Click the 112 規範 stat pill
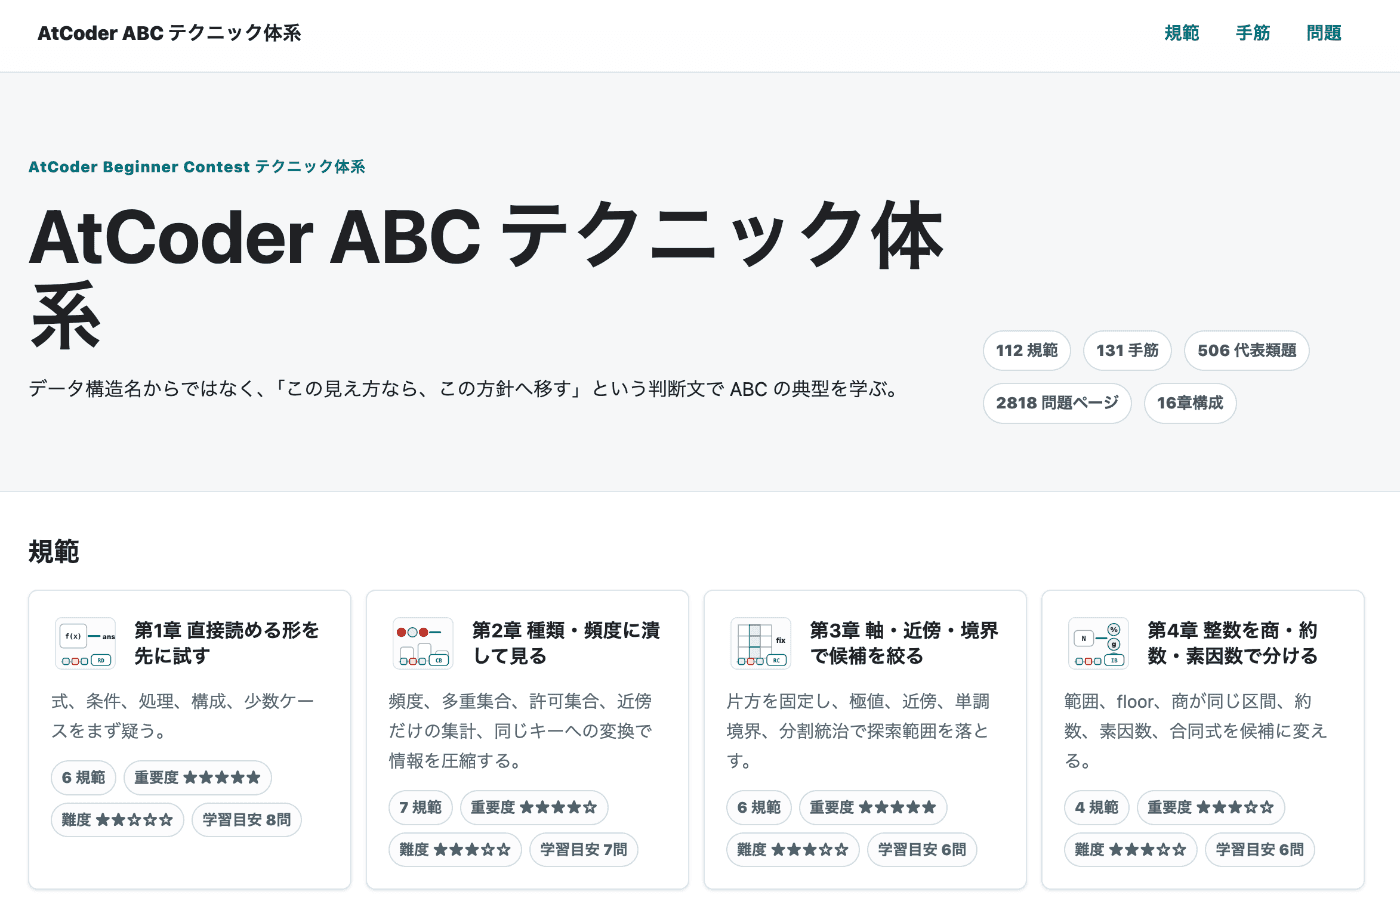1400x898 pixels. click(1027, 351)
